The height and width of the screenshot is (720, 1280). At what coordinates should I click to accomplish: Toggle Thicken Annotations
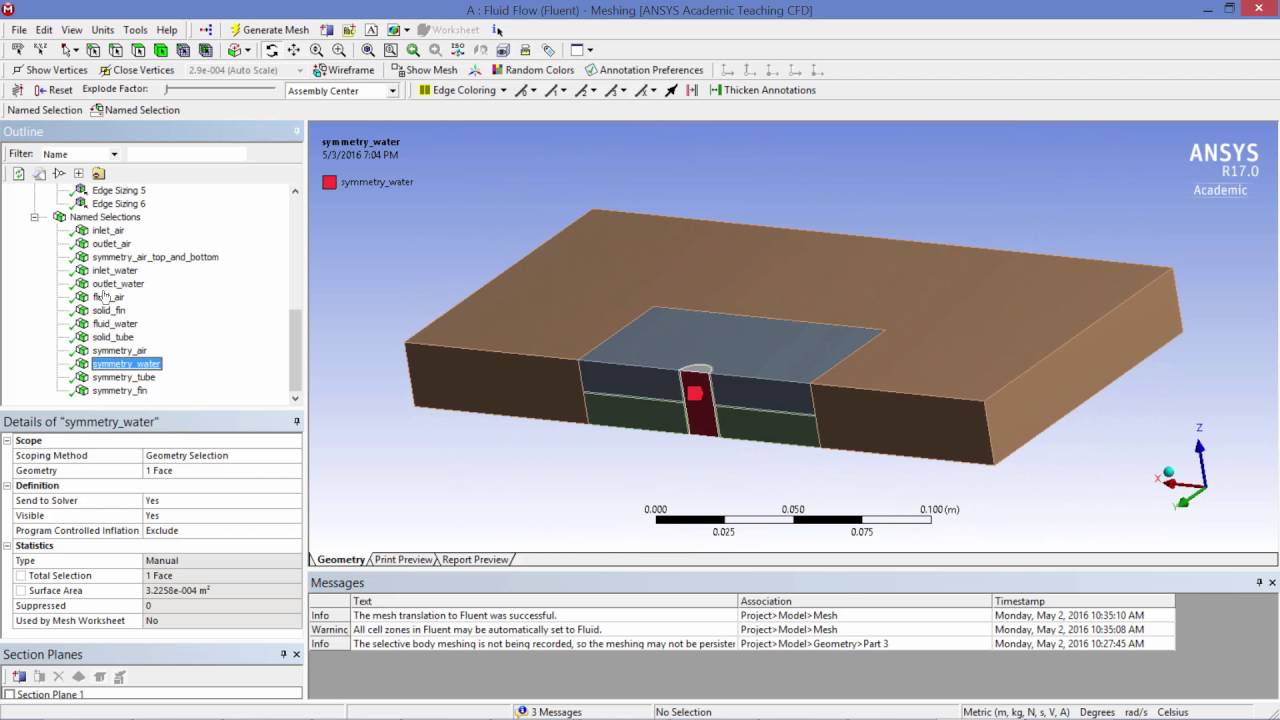coord(762,90)
